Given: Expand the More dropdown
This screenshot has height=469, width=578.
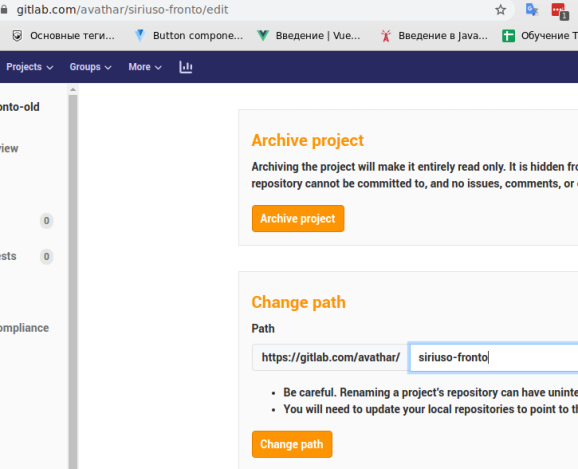Looking at the screenshot, I should pos(145,67).
